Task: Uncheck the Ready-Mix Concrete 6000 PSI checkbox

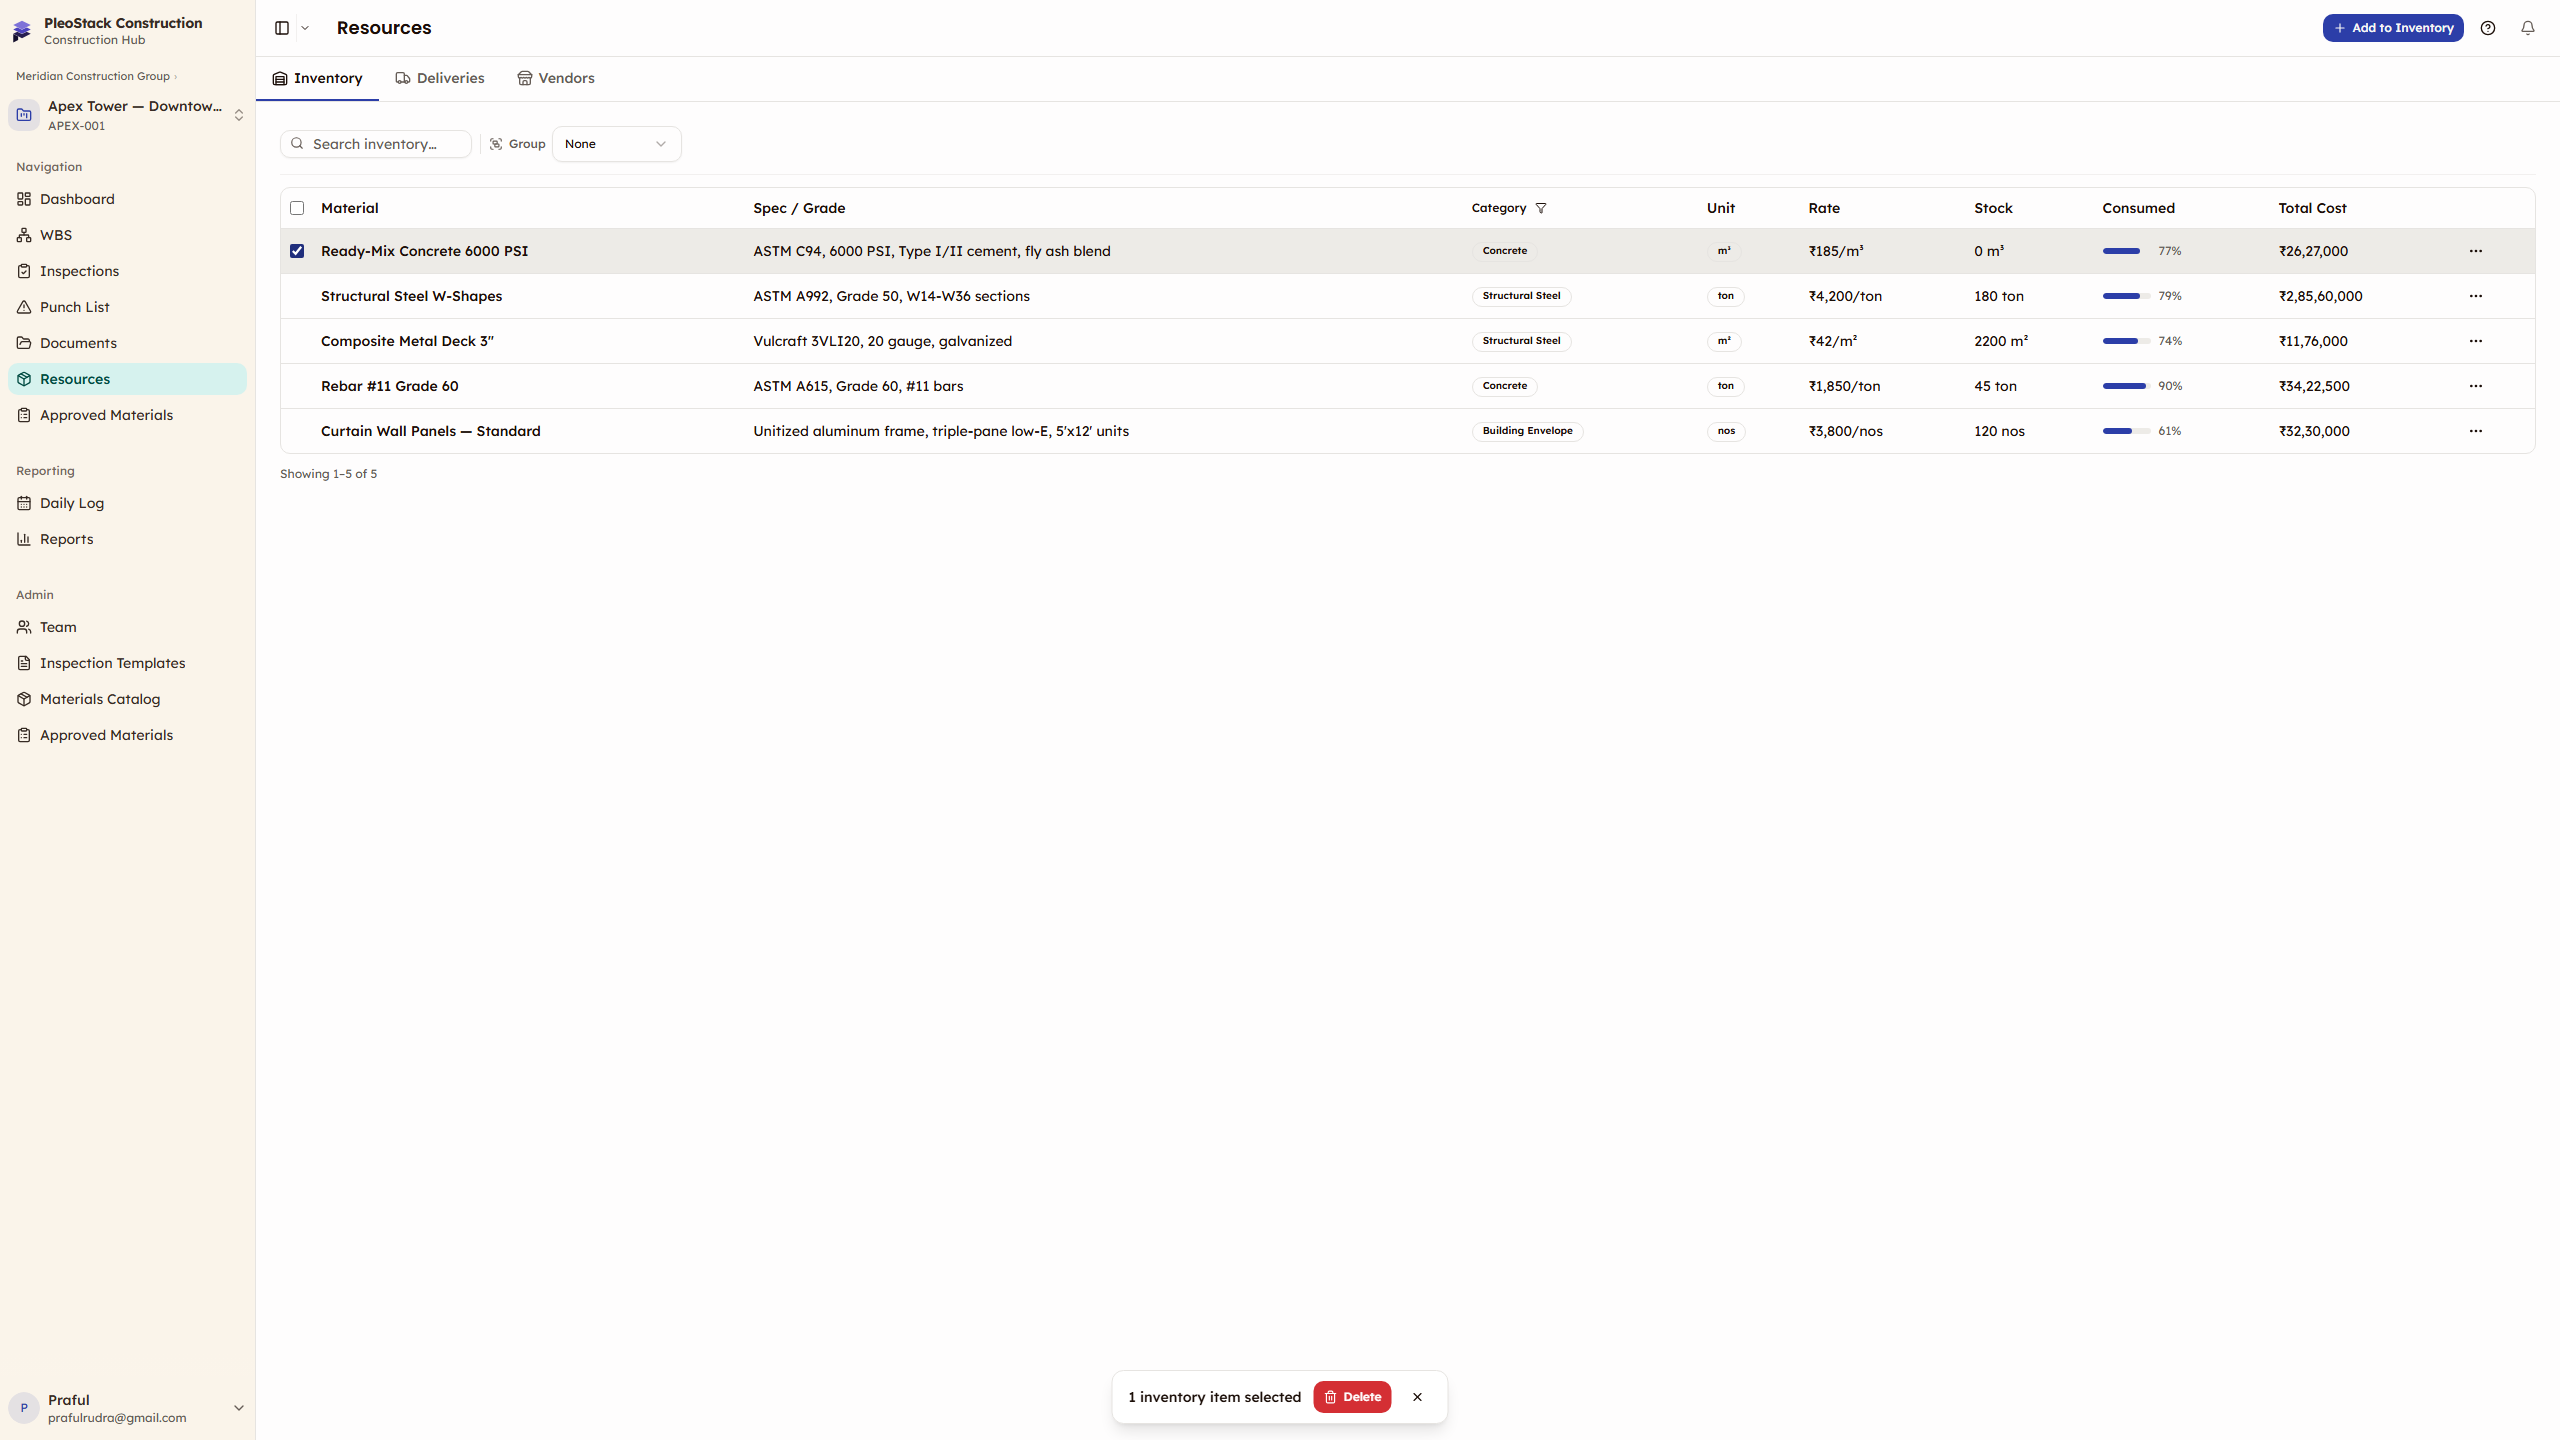Action: (297, 251)
